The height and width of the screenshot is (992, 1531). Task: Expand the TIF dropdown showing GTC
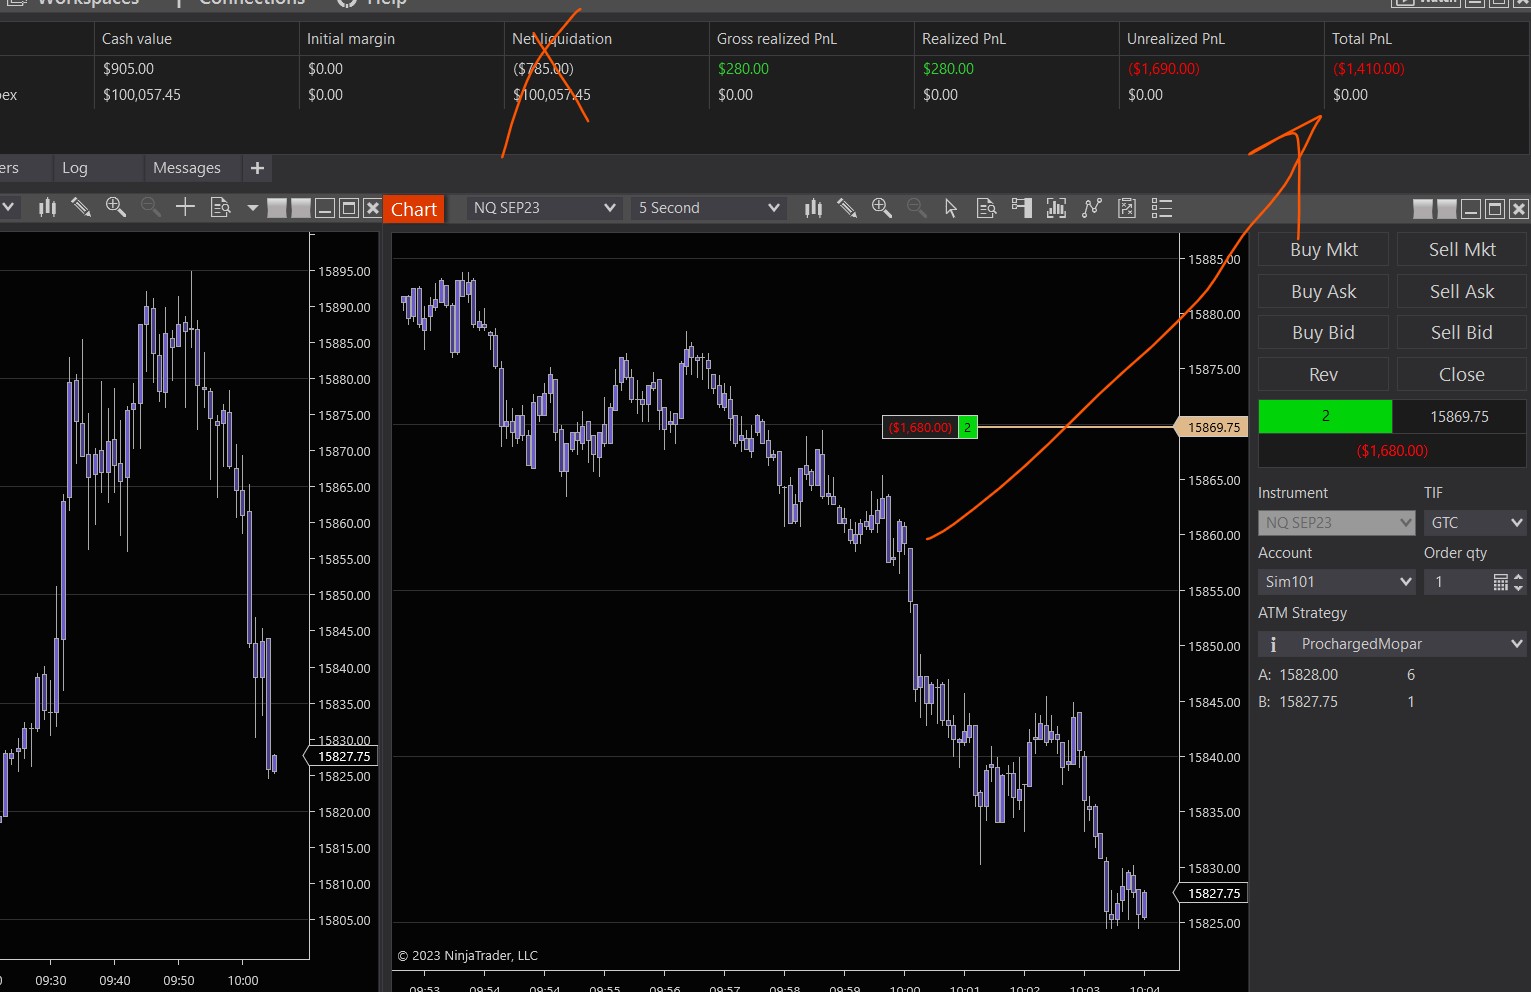pyautogui.click(x=1475, y=523)
